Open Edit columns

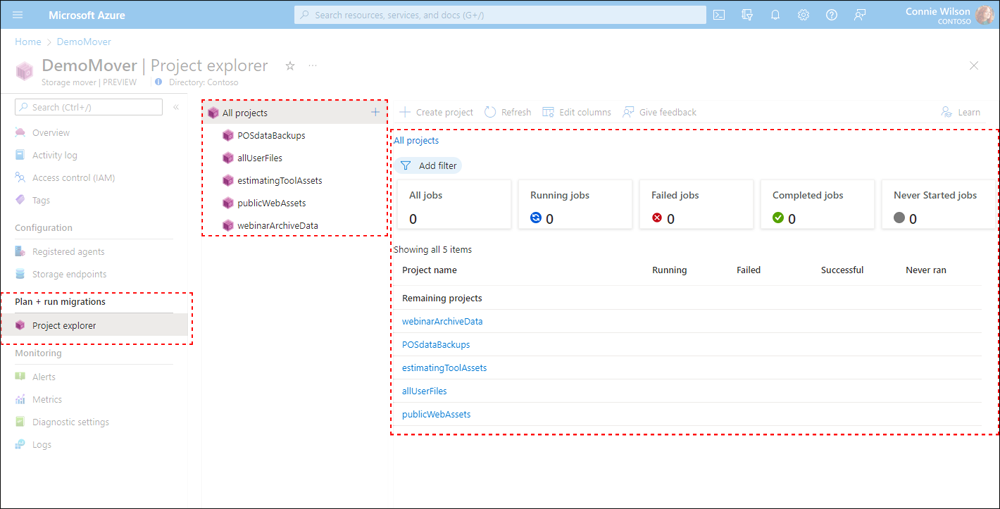click(x=577, y=112)
